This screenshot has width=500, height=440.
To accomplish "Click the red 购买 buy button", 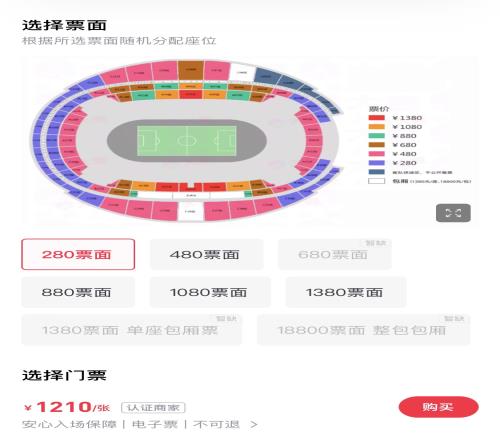I will [438, 407].
